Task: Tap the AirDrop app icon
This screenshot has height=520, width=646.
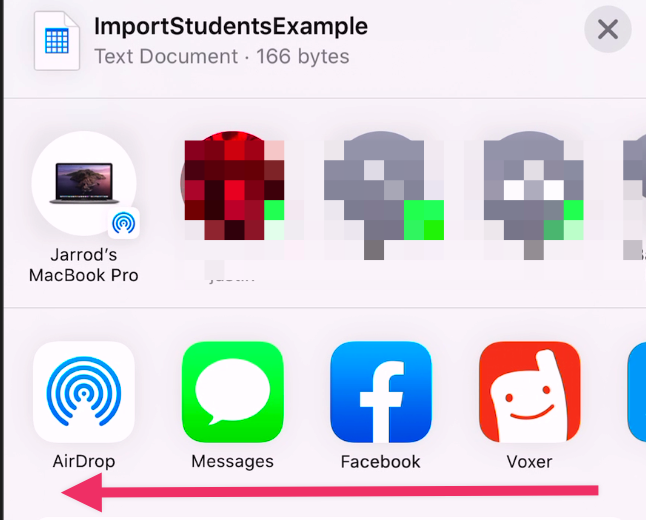Action: [84, 392]
